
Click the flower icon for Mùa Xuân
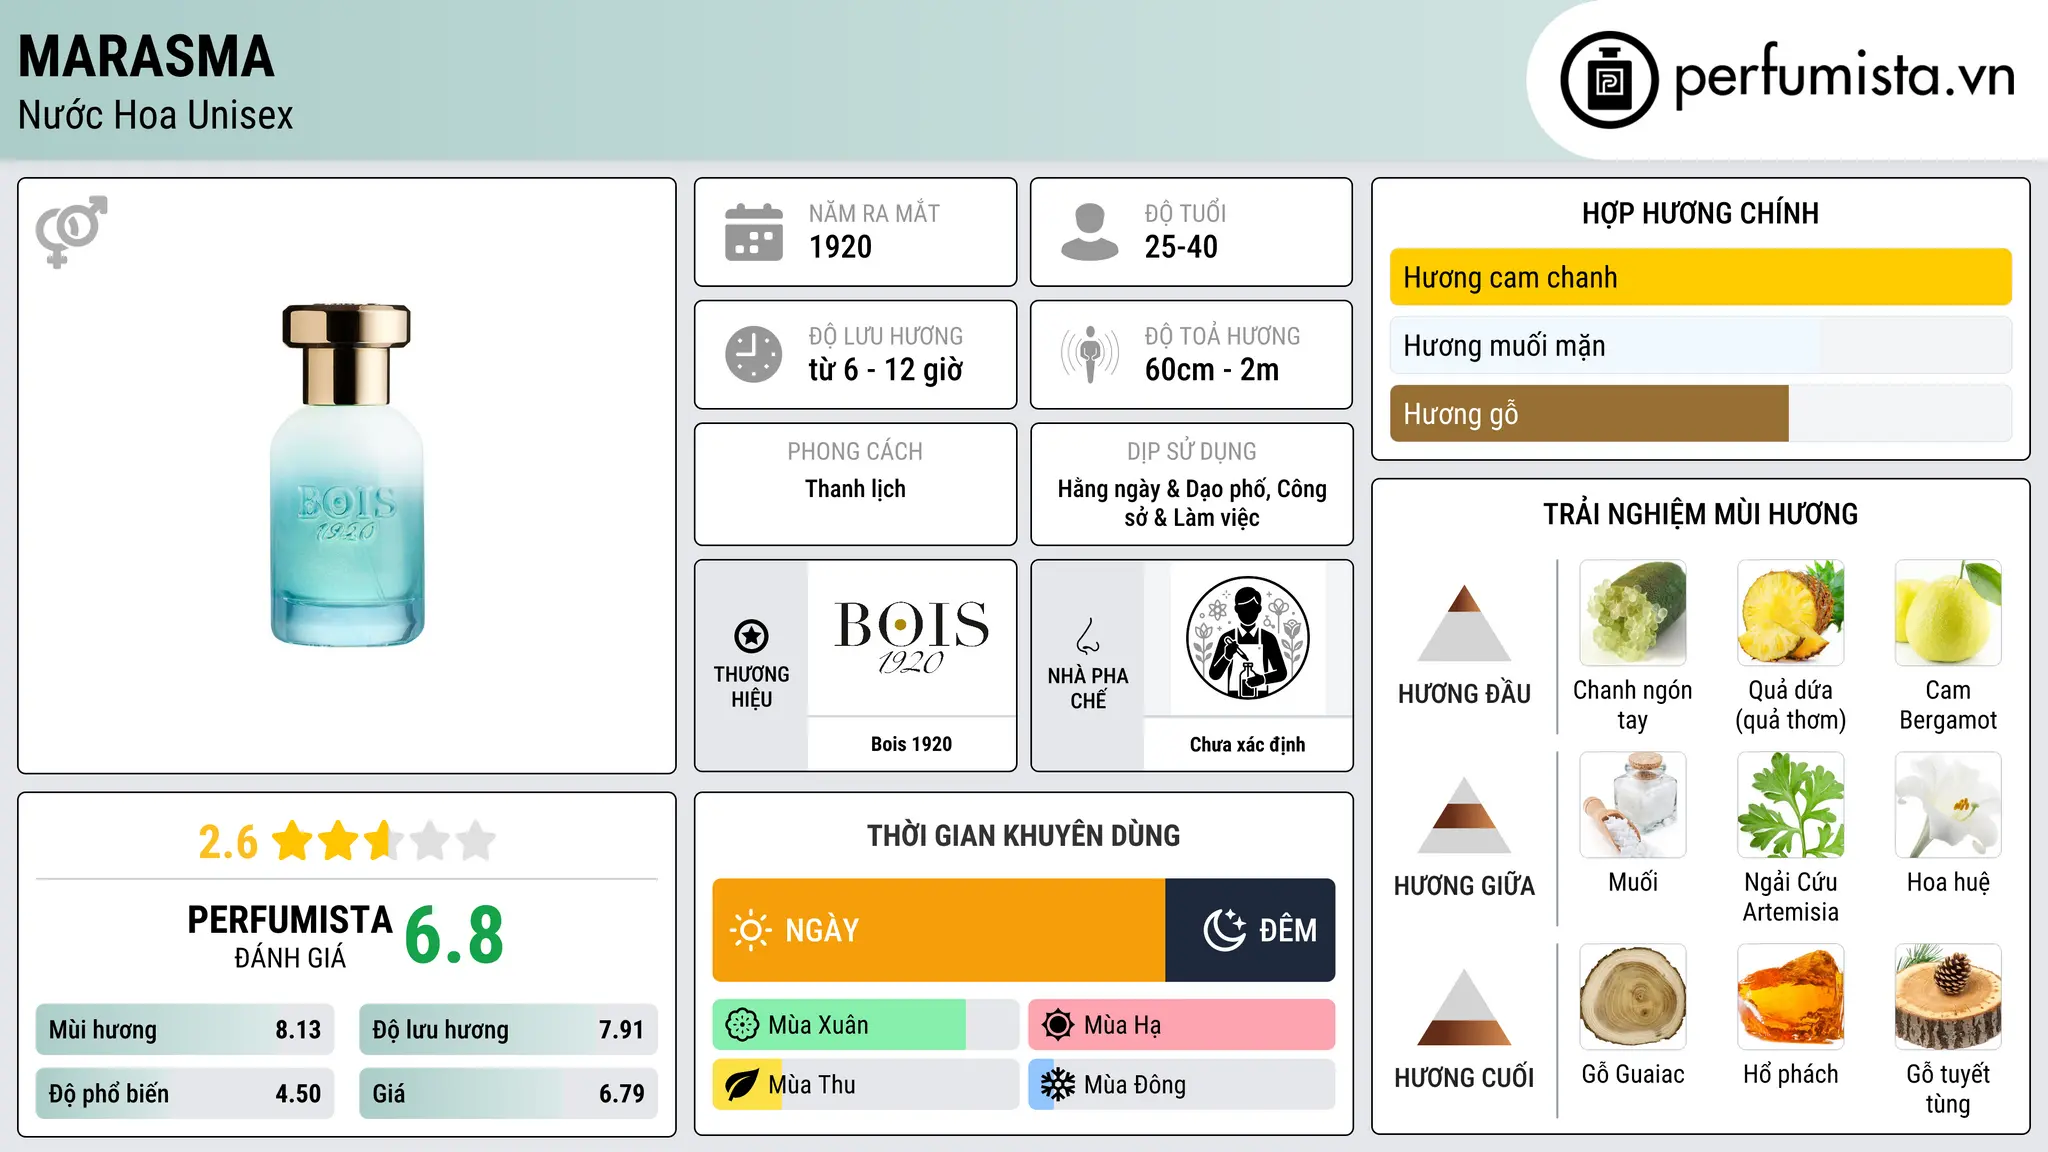click(742, 1025)
